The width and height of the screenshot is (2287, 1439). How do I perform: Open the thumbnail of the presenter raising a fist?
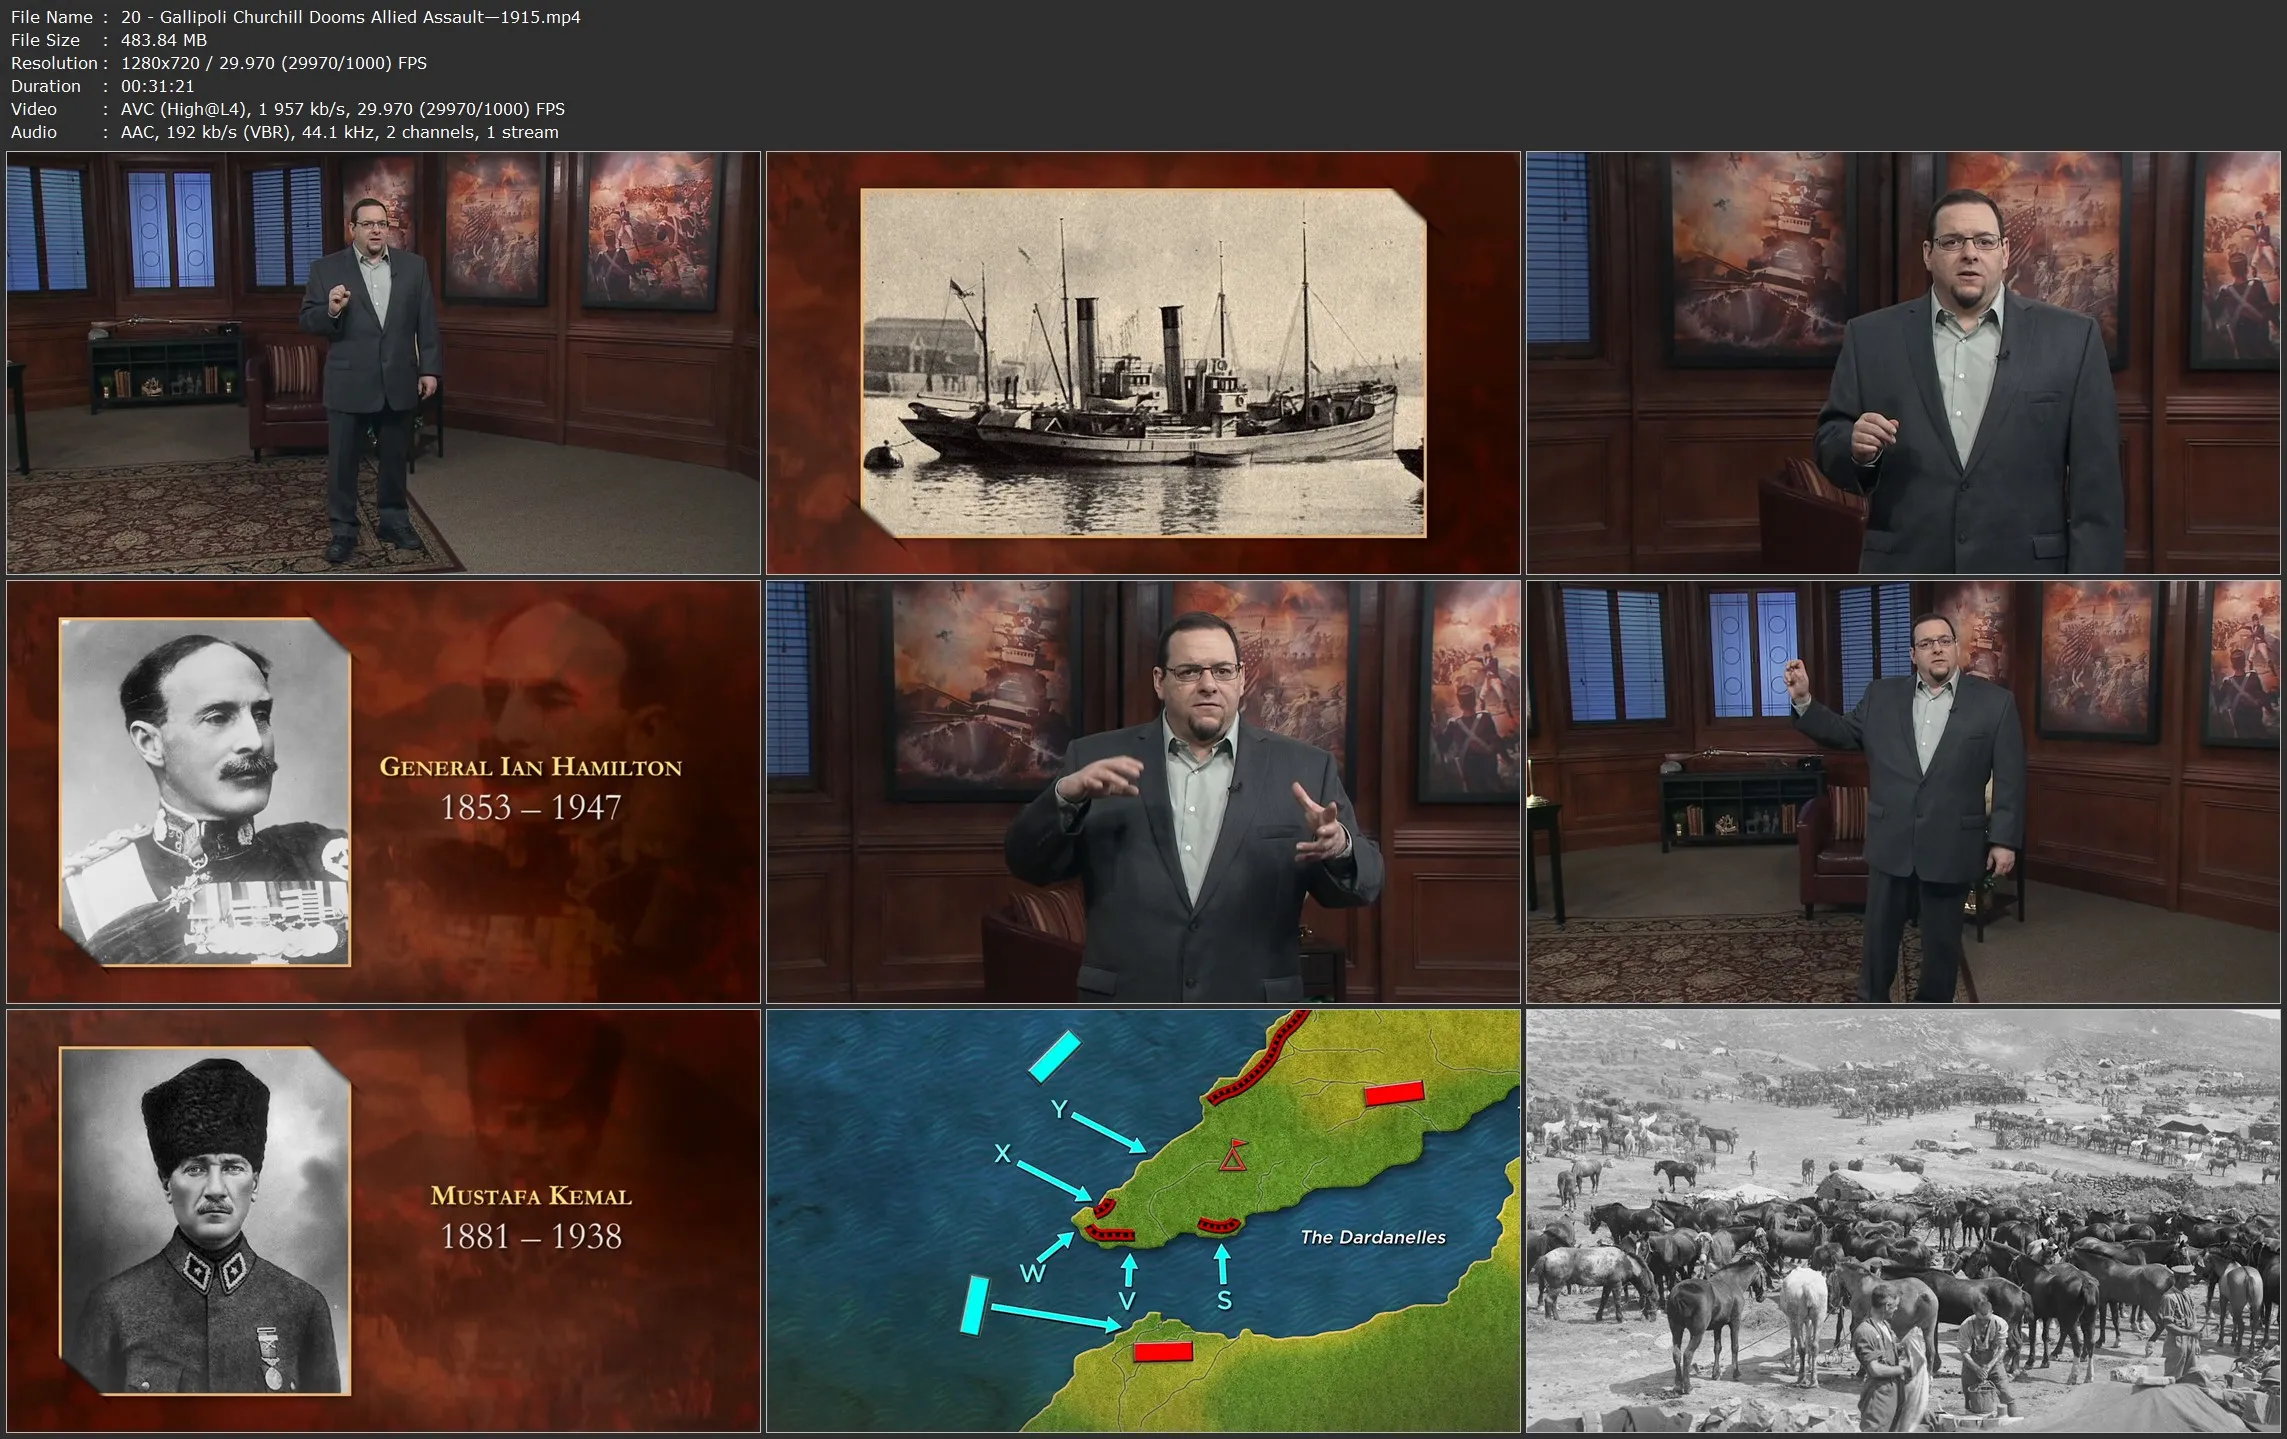(x=1903, y=792)
